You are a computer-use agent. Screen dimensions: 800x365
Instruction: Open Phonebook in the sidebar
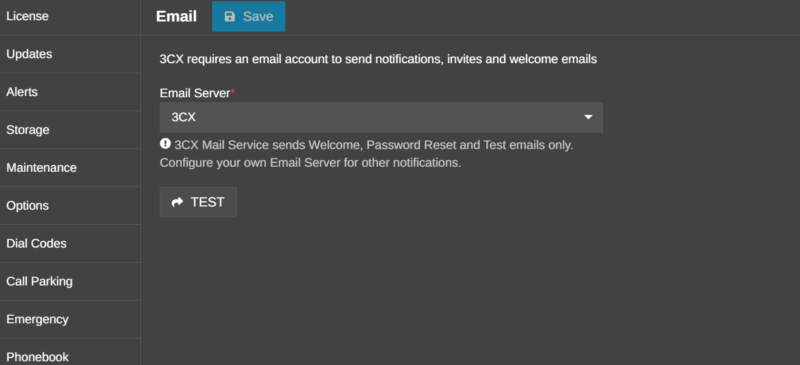click(x=70, y=353)
